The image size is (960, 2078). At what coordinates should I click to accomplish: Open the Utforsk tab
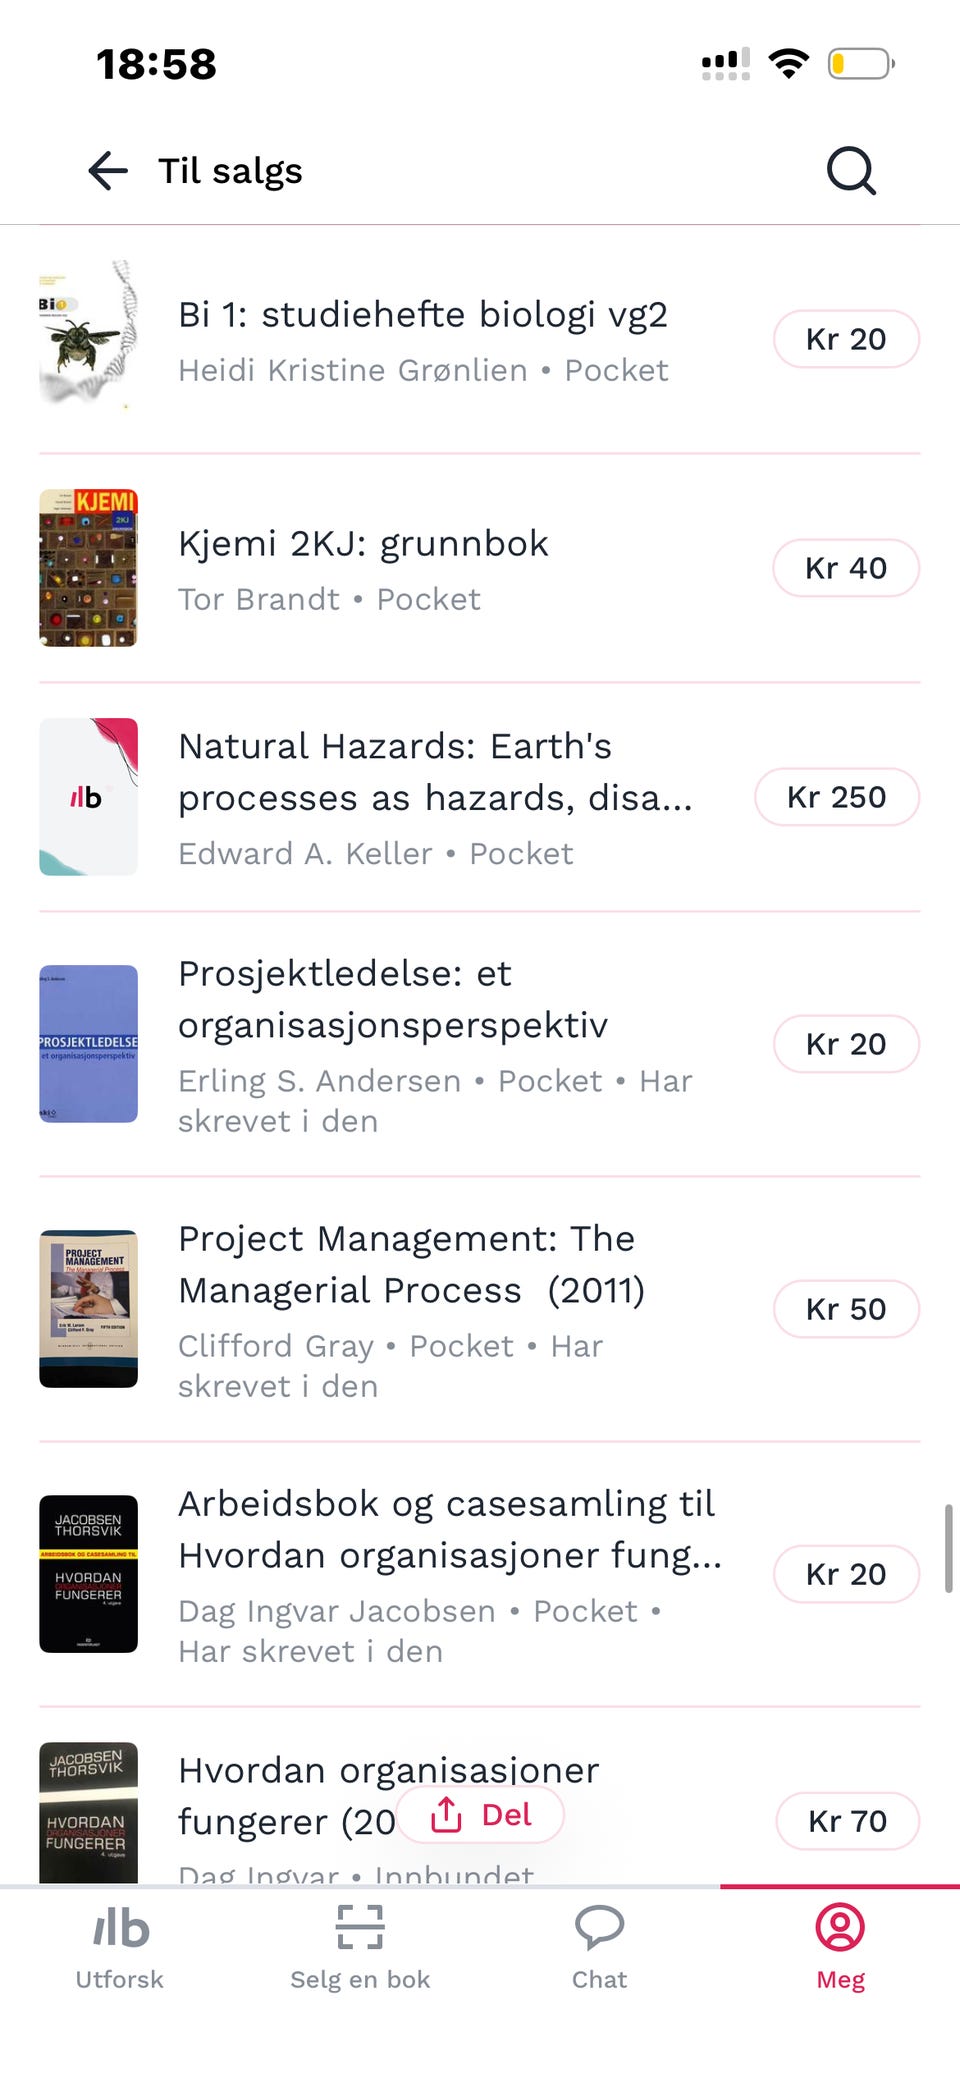tap(120, 1948)
